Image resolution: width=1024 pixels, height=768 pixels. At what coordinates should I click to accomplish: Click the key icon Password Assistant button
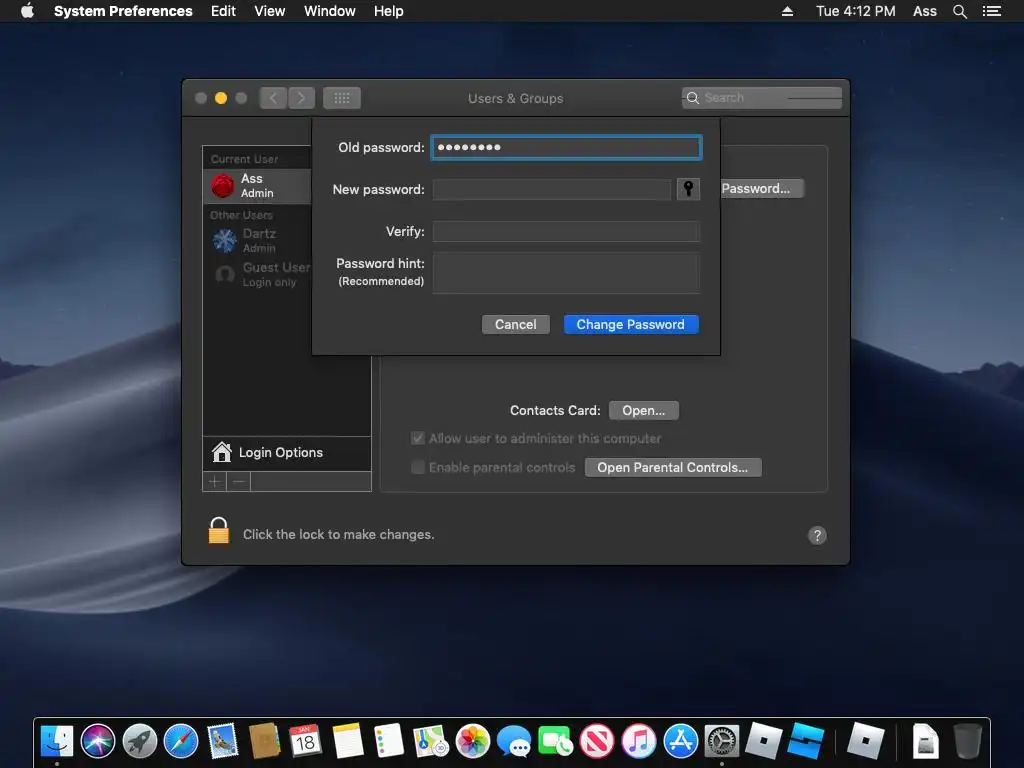[688, 189]
